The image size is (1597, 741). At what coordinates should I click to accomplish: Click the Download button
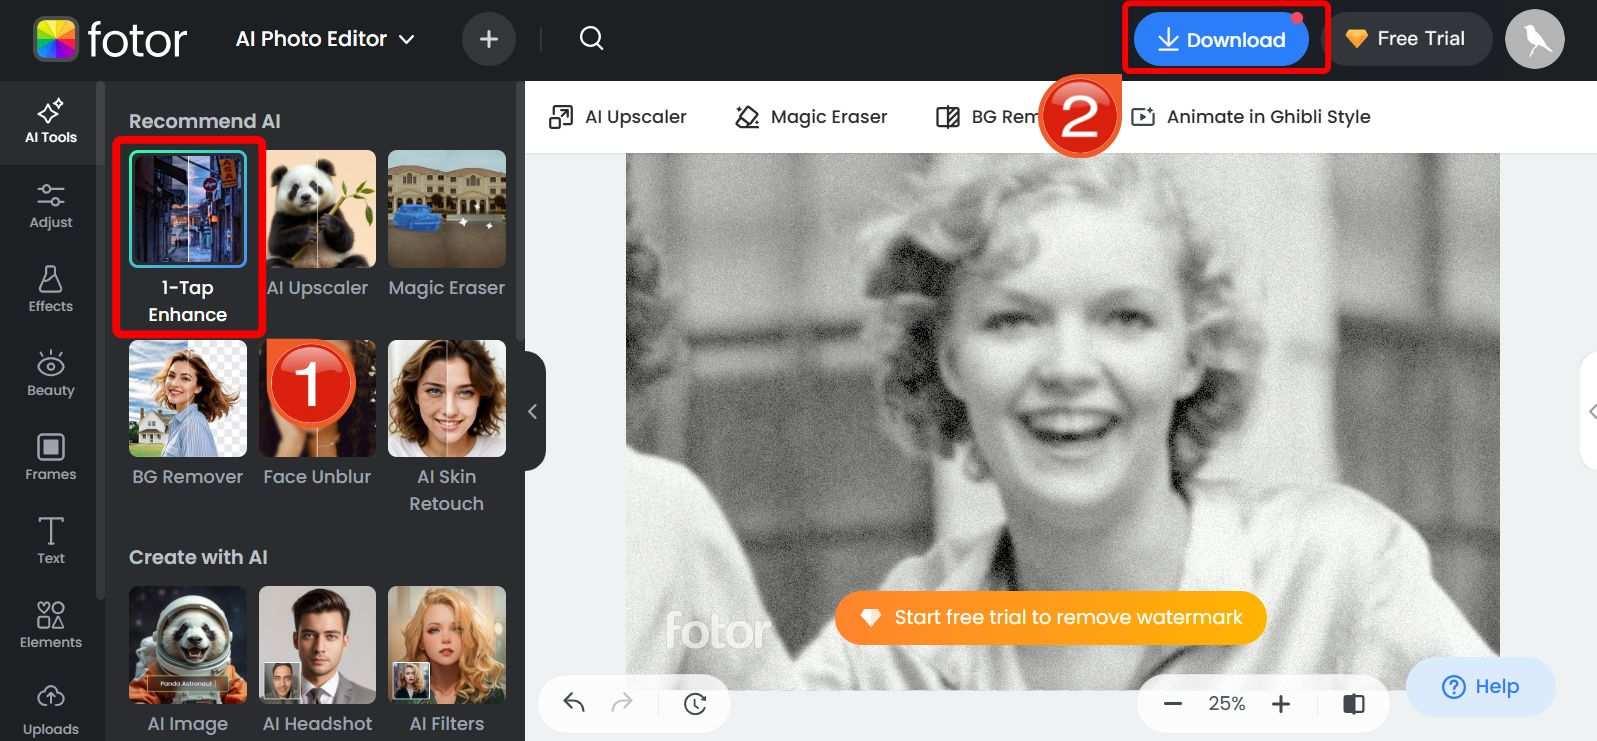1221,39
